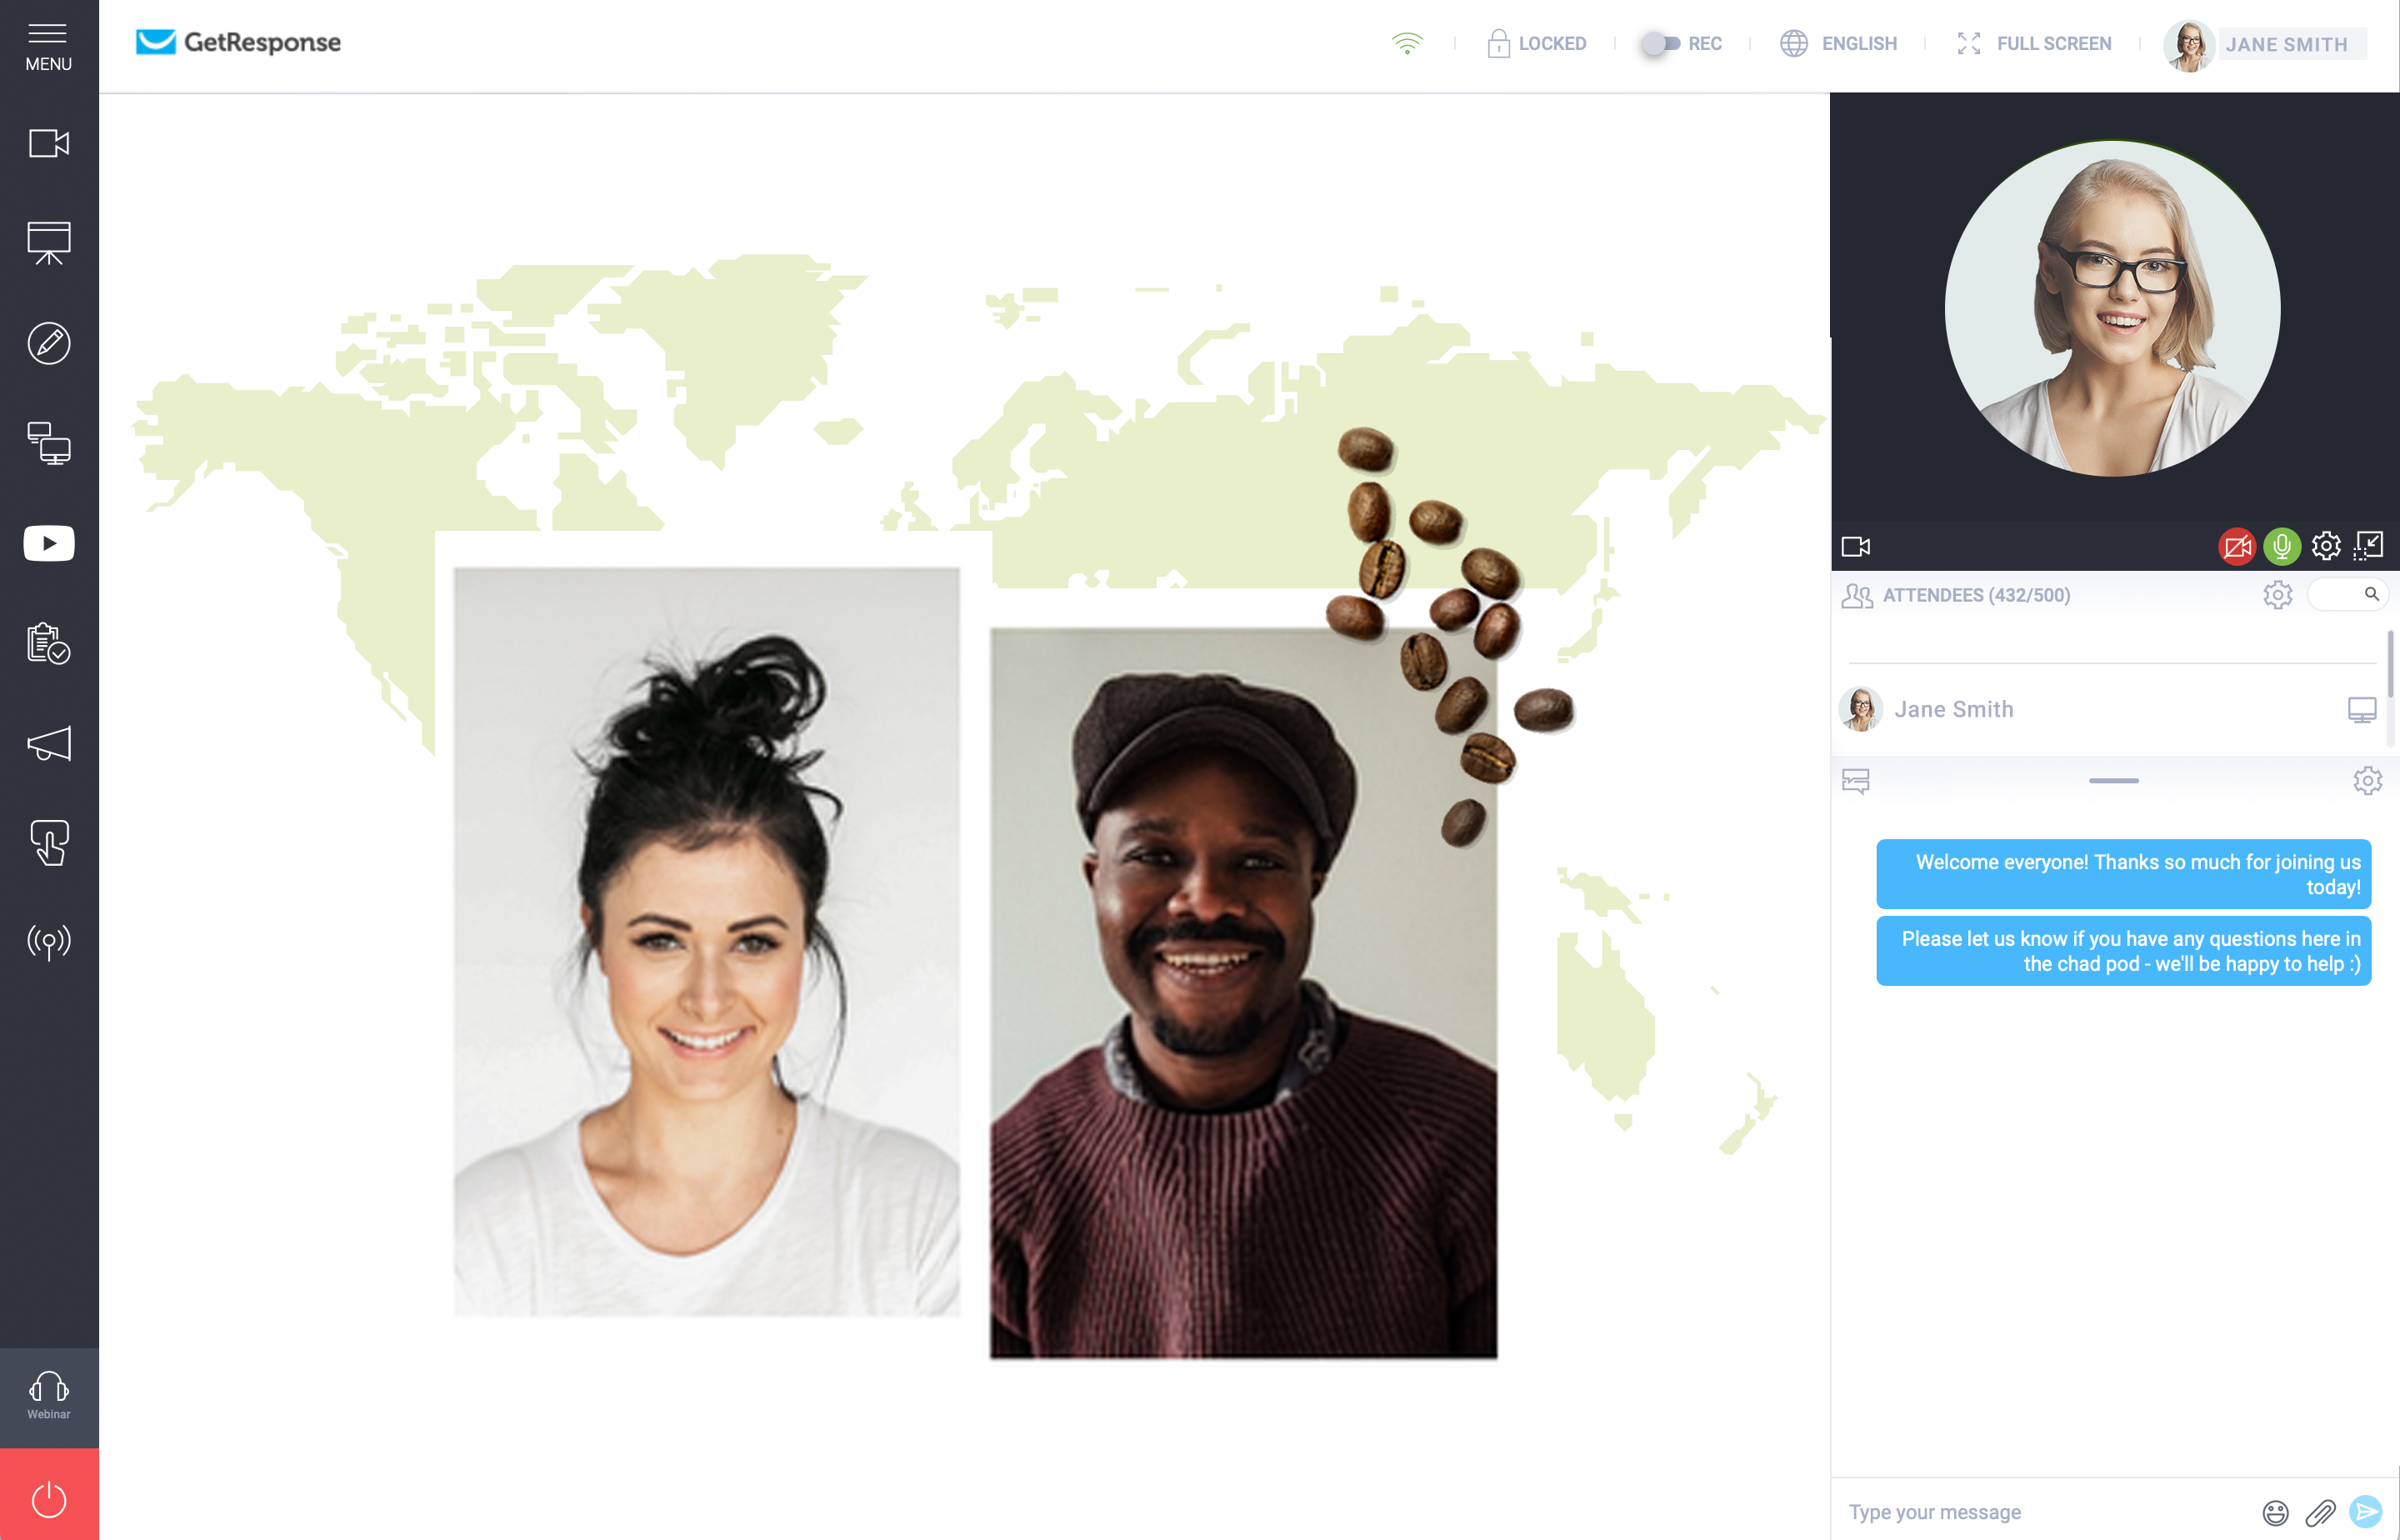Open the camera tool in left sidebar
Viewport: 2400px width, 1540px height.
48,143
